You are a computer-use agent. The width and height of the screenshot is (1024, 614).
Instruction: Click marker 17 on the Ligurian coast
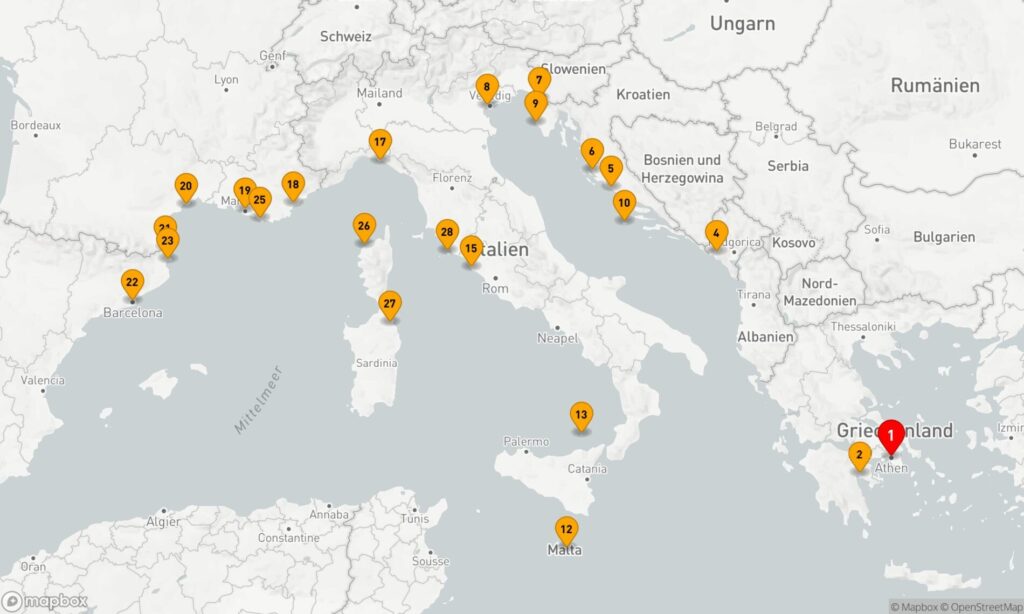pos(380,143)
